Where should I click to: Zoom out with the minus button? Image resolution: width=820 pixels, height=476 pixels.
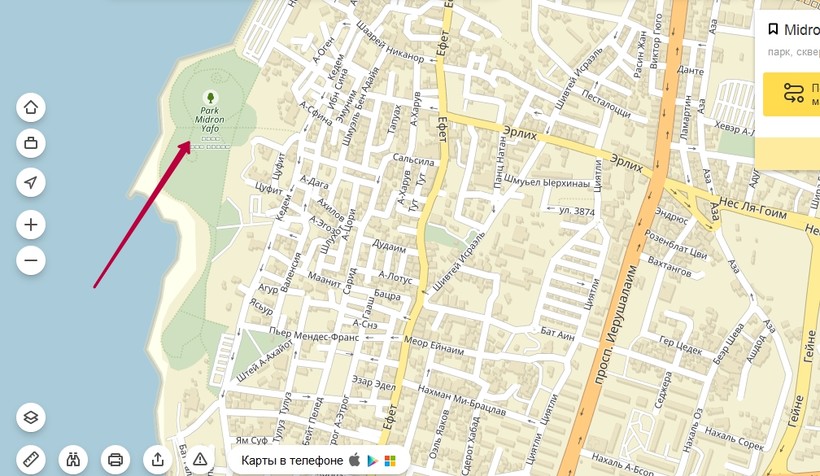tap(31, 260)
